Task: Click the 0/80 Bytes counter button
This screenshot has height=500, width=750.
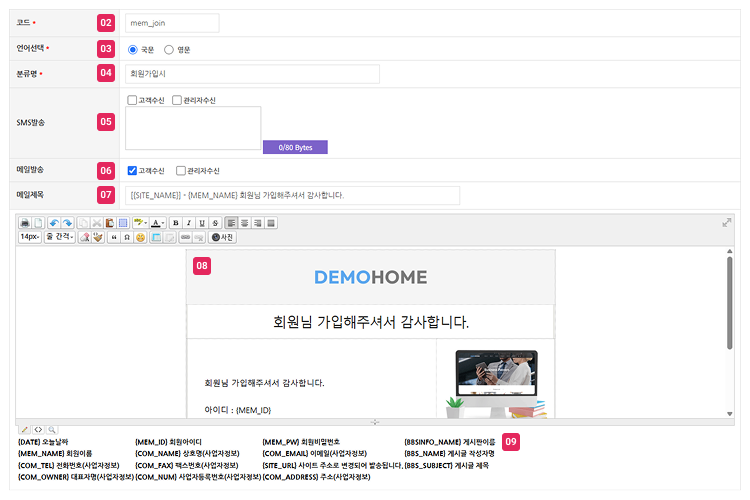Action: (x=295, y=147)
